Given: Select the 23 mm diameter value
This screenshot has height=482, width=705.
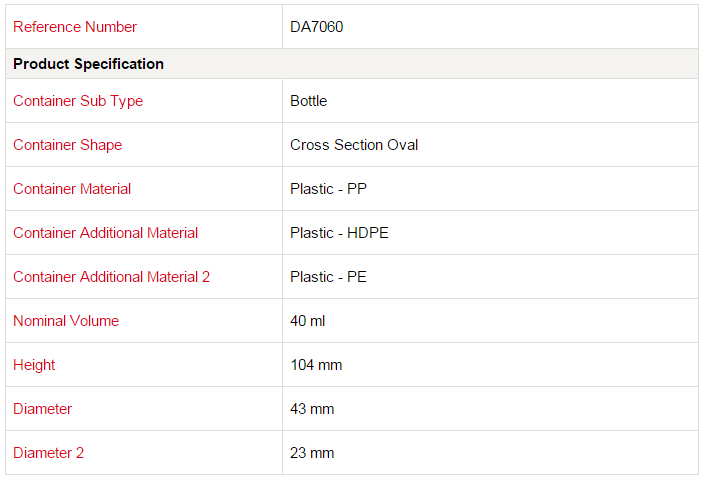Looking at the screenshot, I should [x=312, y=453].
